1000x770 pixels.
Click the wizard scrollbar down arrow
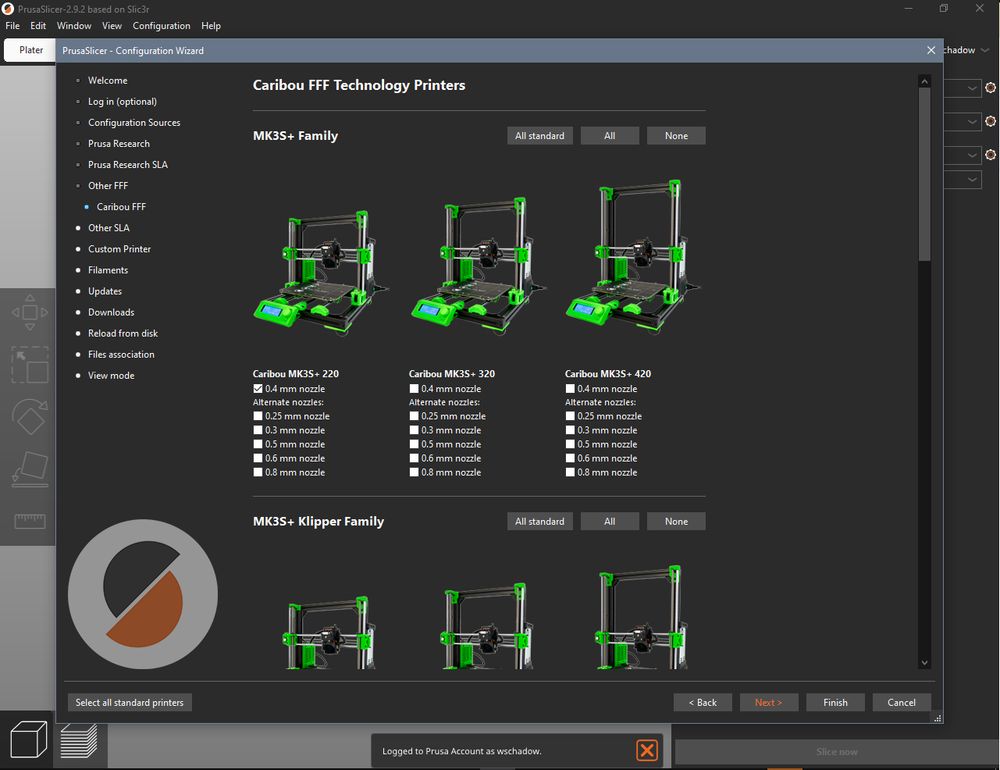924,662
